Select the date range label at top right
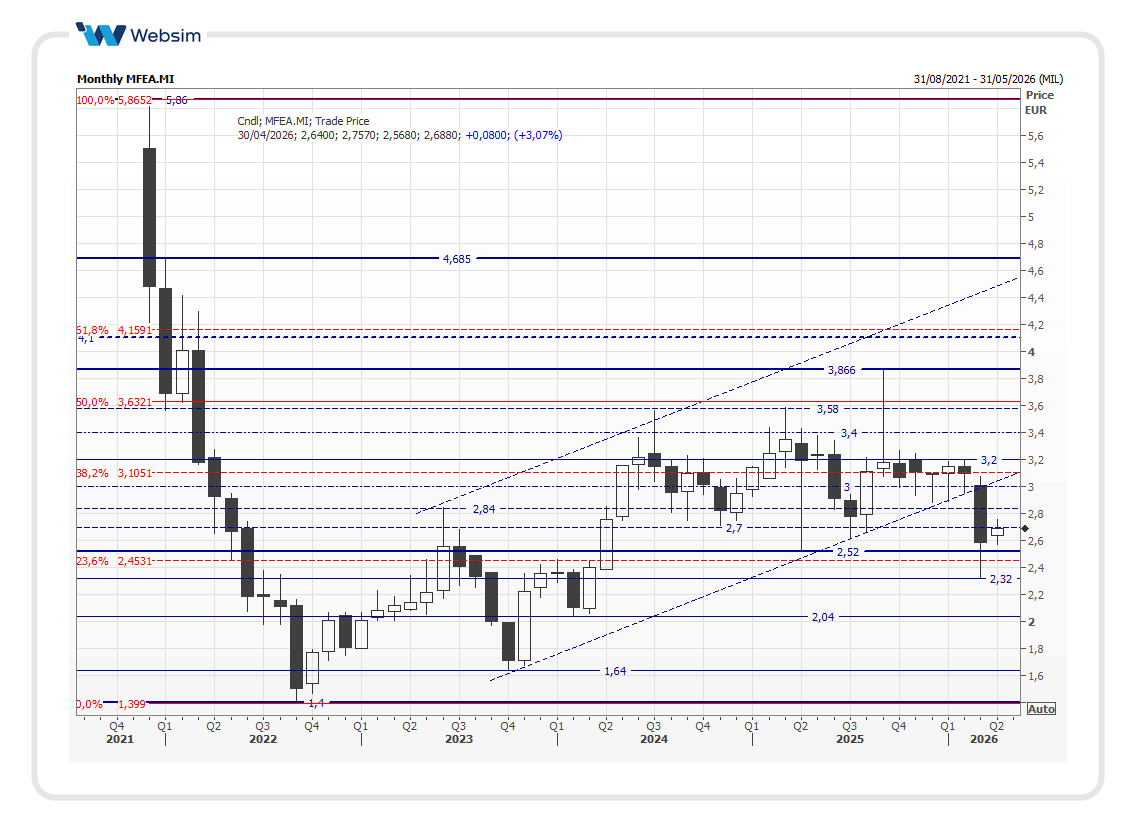The width and height of the screenshot is (1136, 832). (x=988, y=79)
